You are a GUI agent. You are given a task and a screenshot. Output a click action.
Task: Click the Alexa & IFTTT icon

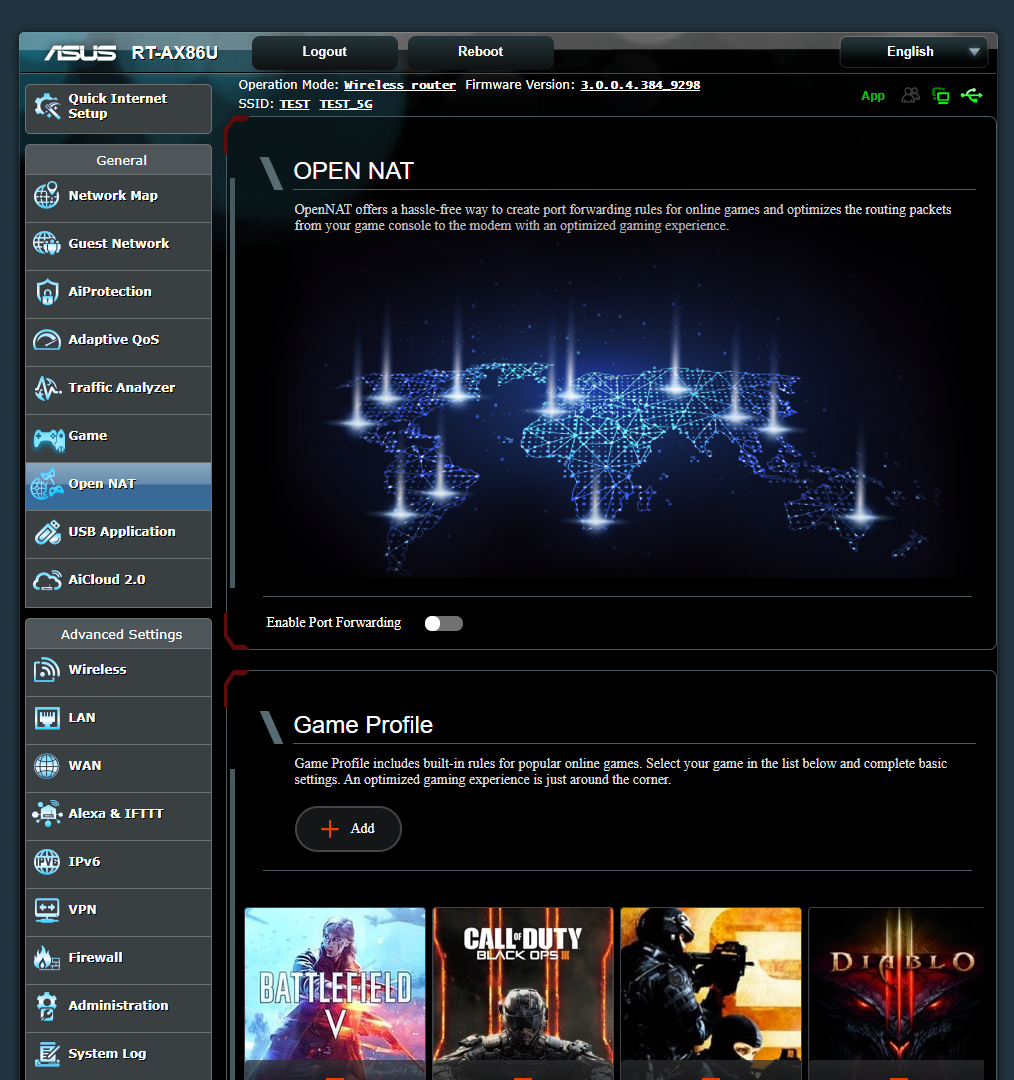(47, 813)
